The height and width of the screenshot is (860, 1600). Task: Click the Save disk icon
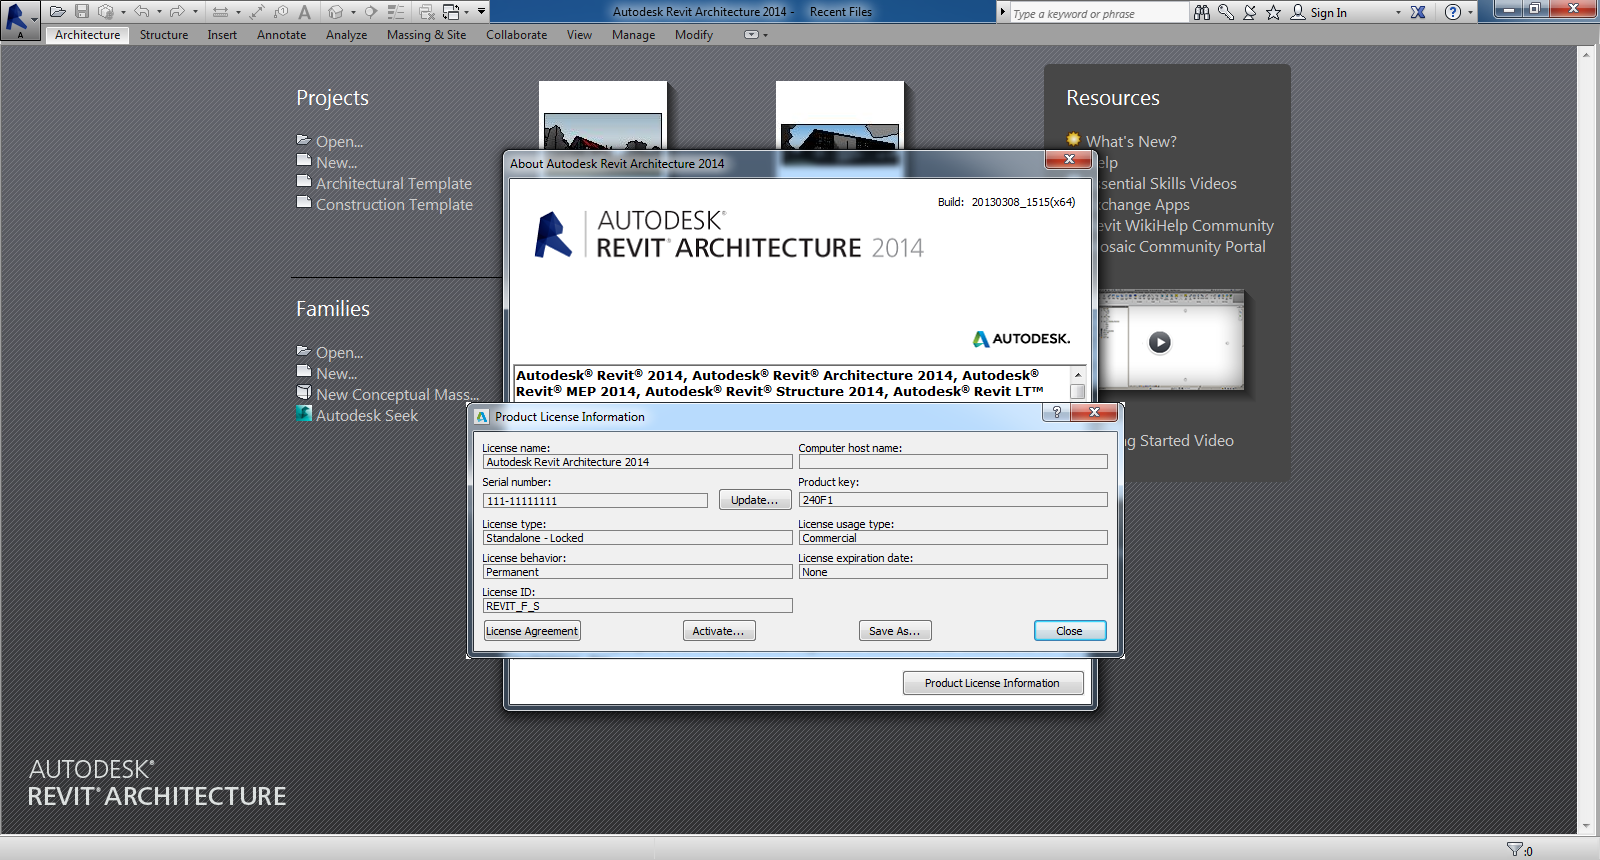82,12
